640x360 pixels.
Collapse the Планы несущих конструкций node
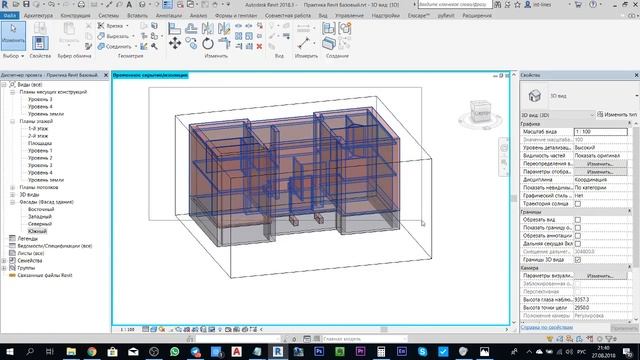click(12, 92)
